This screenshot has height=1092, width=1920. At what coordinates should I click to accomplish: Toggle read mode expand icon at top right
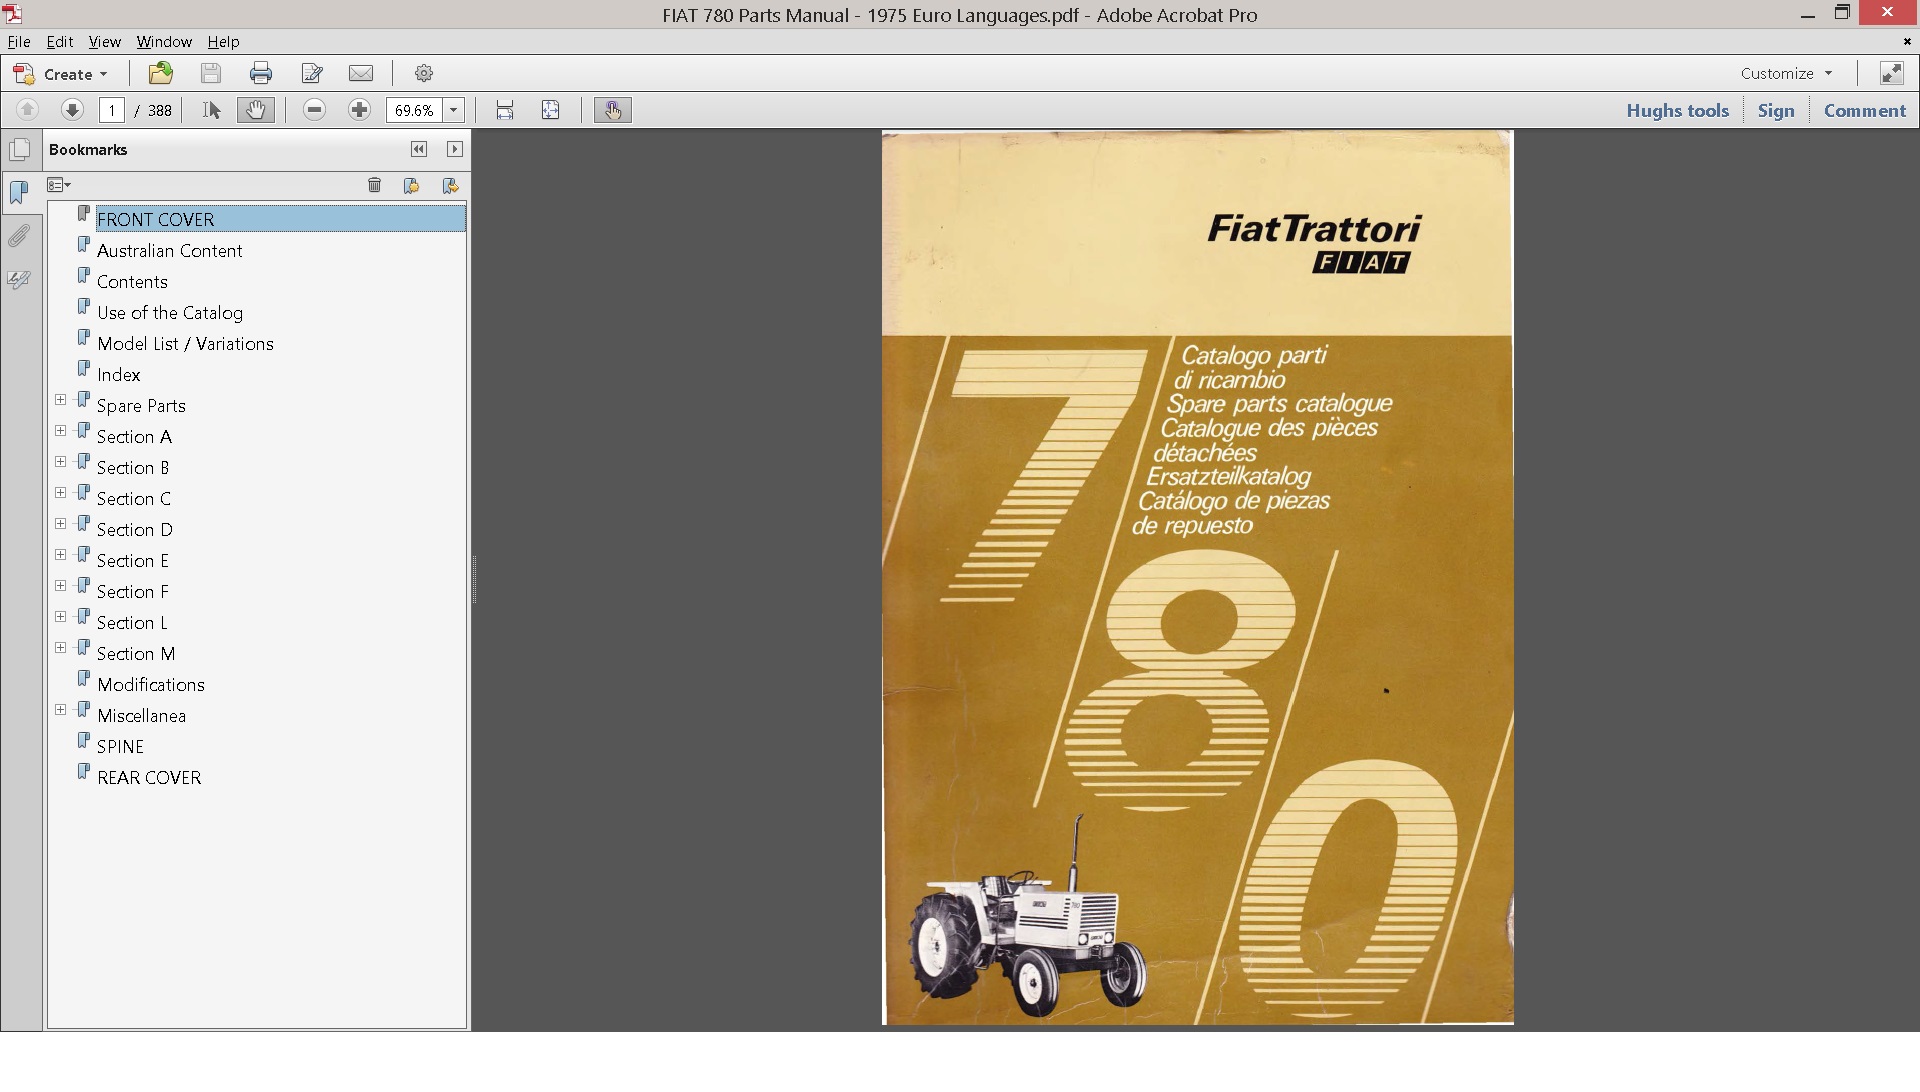[1891, 73]
